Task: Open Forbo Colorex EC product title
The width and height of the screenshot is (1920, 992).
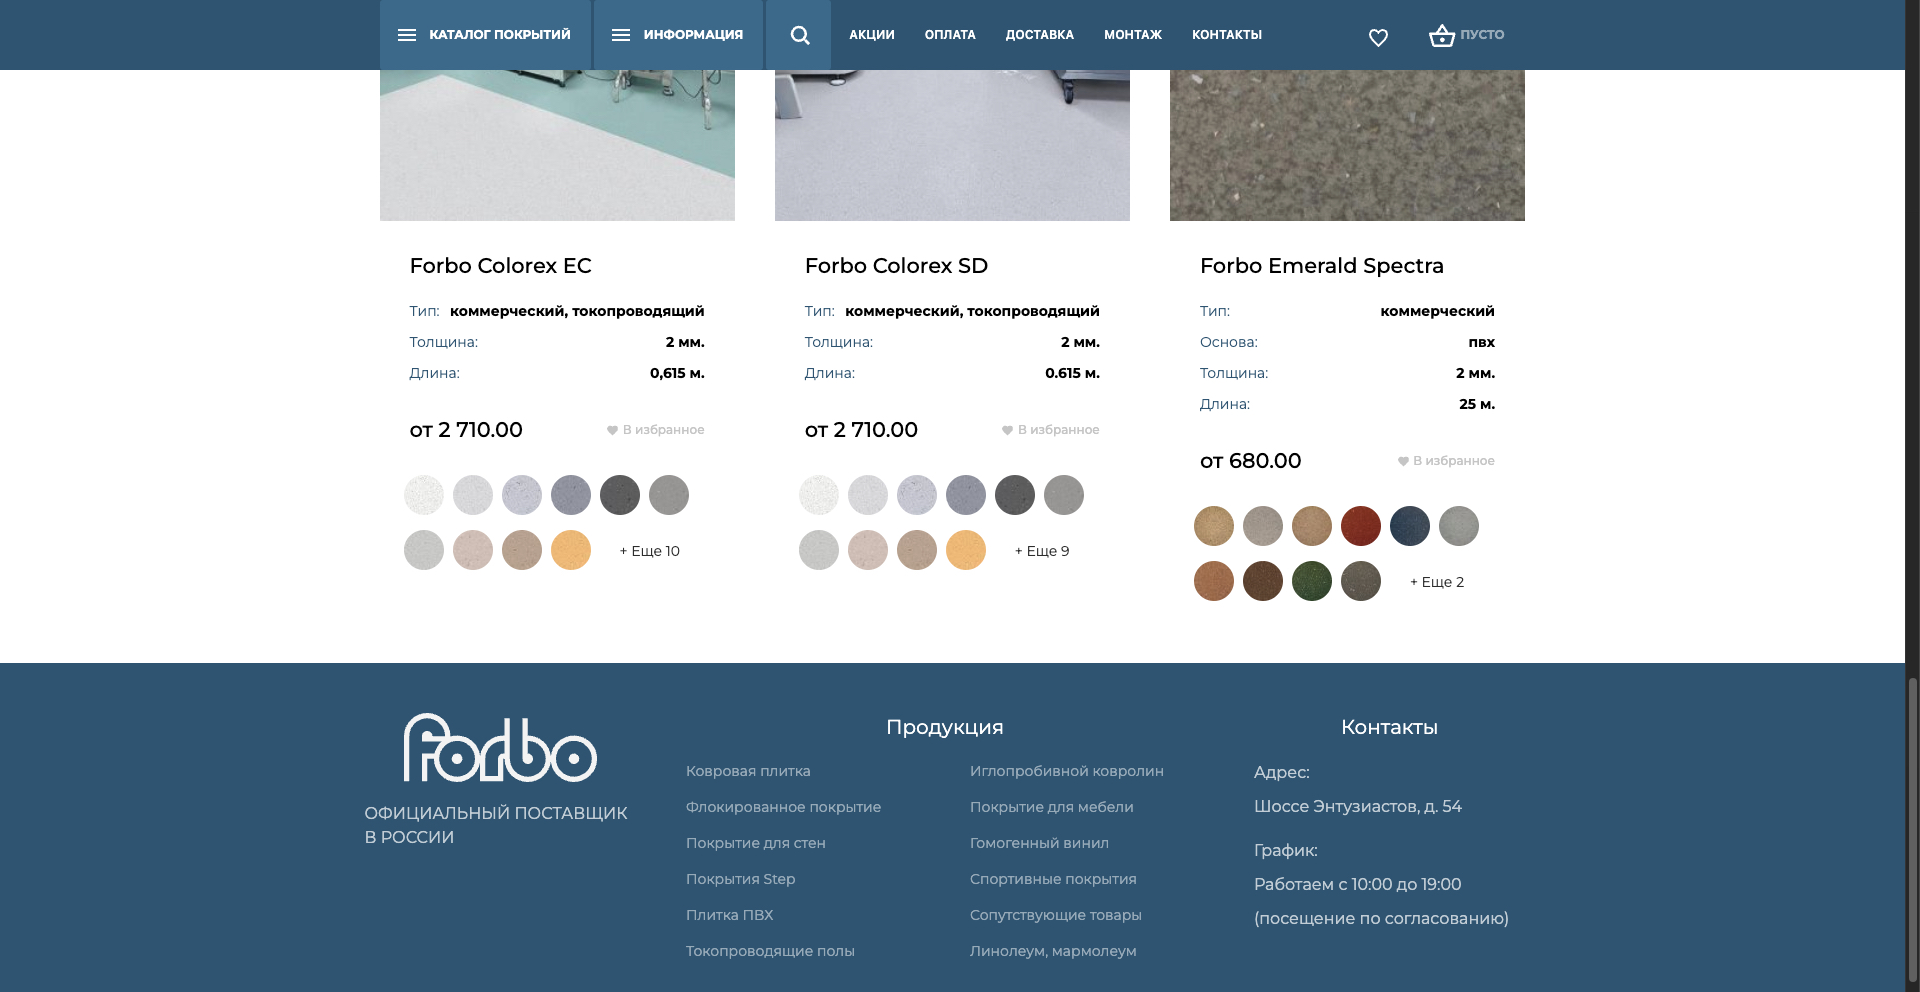Action: tap(500, 266)
